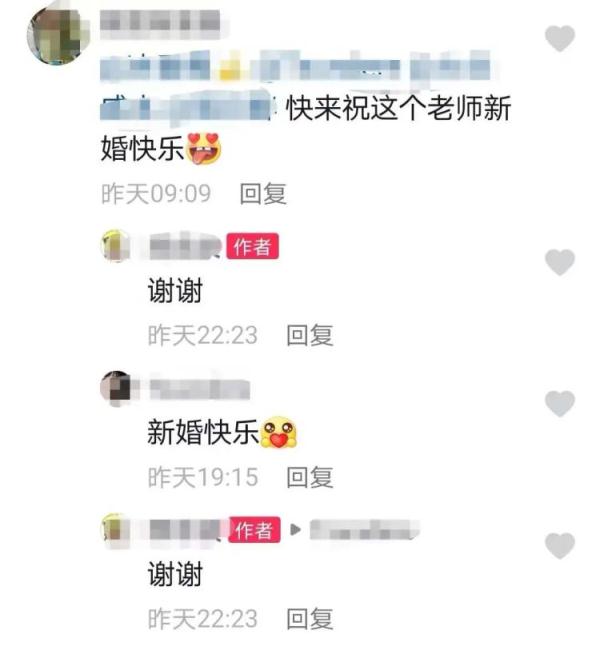Viewport: 600px width, 650px height.
Task: Reply to author's first 谢谢 at 22:23
Action: pyautogui.click(x=310, y=335)
